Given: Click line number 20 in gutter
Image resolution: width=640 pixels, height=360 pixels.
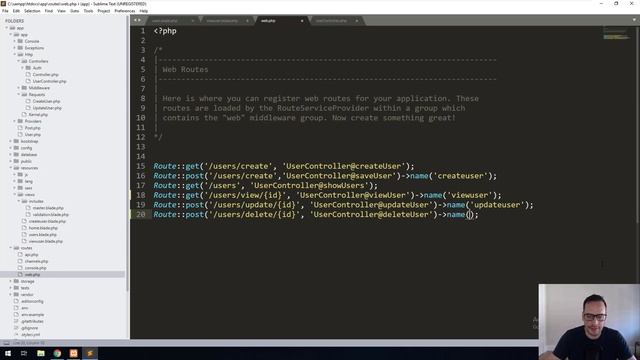Looking at the screenshot, I should coord(140,214).
